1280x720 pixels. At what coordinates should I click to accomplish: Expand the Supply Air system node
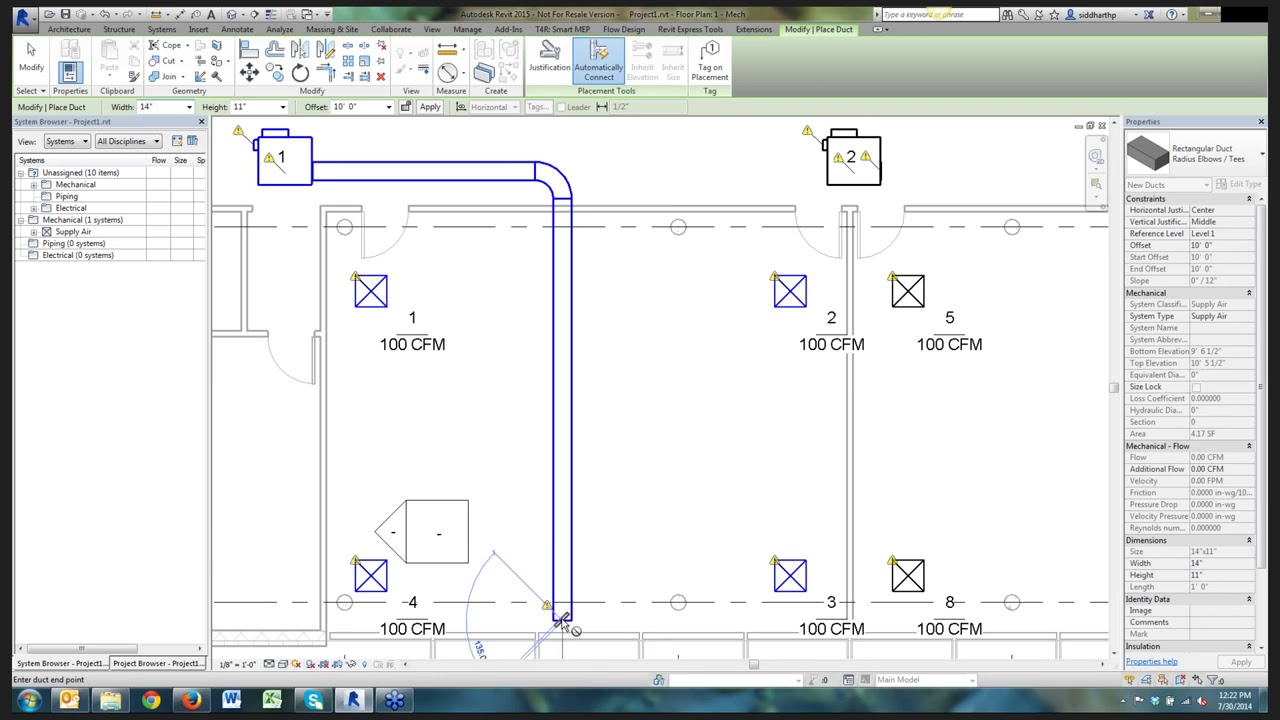click(33, 232)
